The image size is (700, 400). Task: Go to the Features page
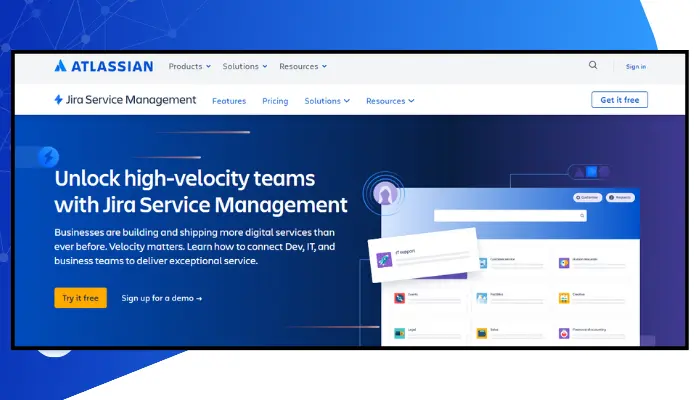click(x=229, y=101)
